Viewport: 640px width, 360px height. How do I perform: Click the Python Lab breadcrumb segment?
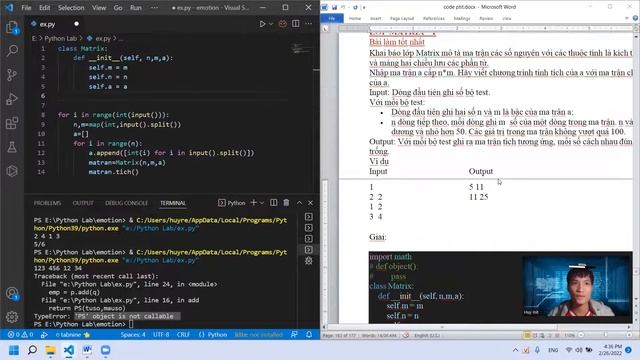tap(60, 38)
